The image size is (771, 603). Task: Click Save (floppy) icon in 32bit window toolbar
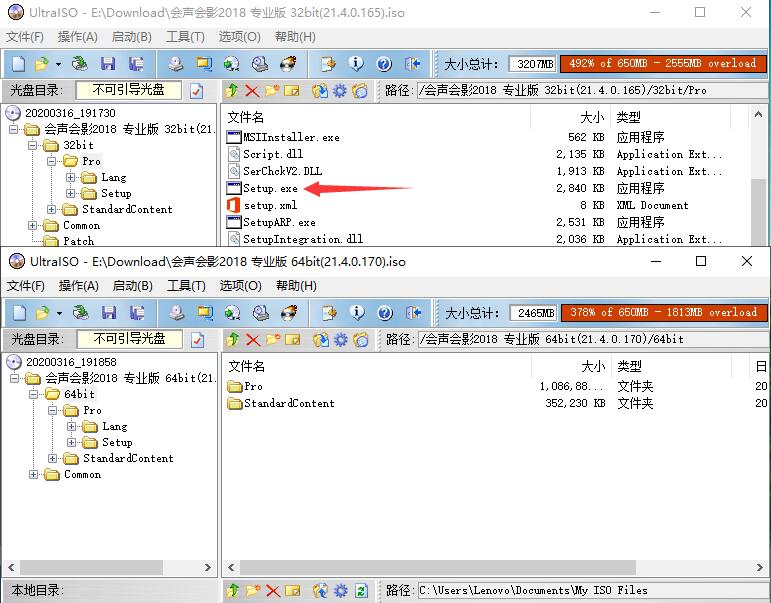[108, 64]
